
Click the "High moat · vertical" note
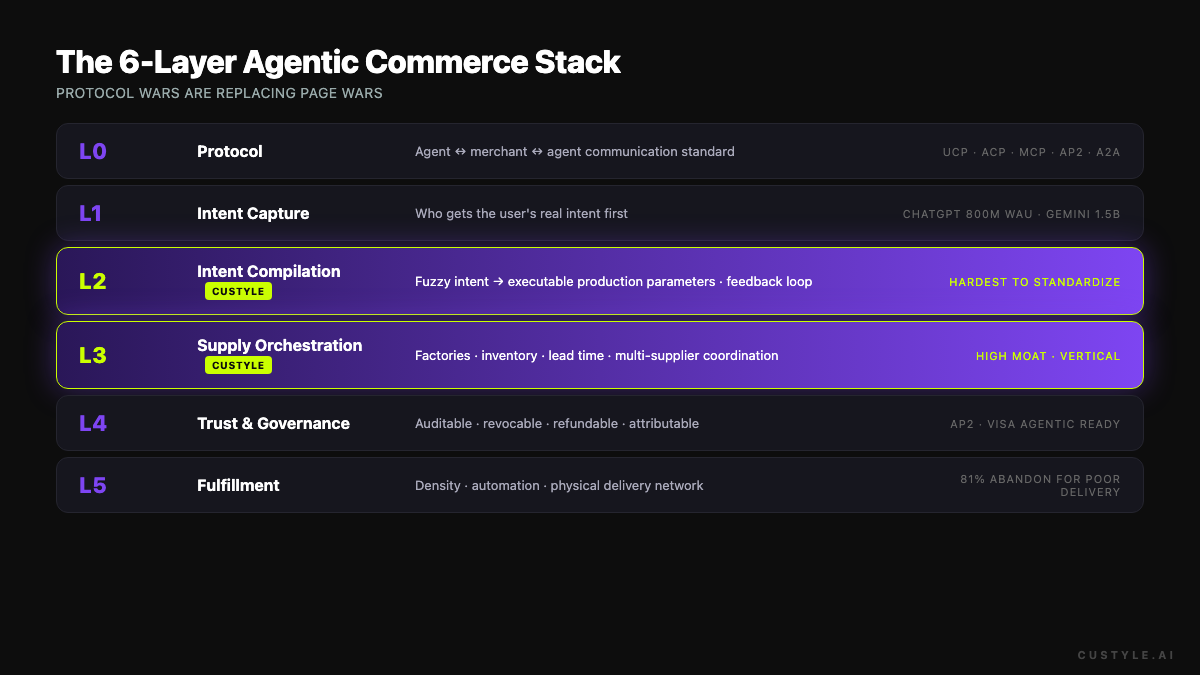1048,356
